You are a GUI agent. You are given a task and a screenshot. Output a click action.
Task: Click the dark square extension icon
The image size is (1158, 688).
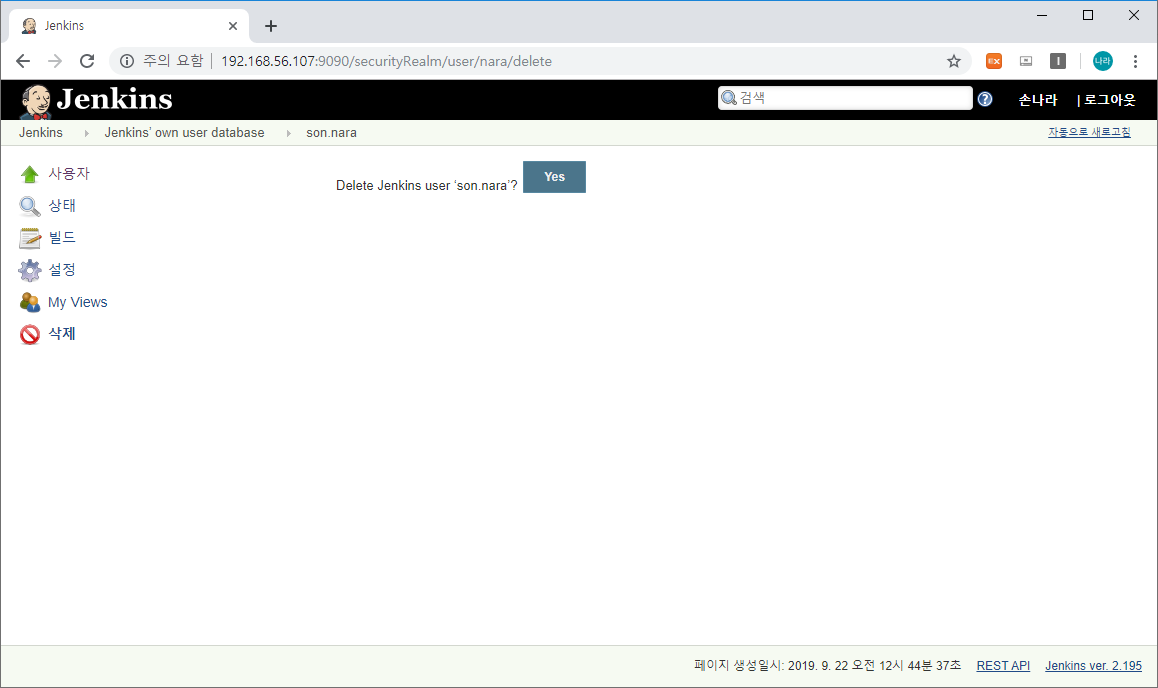coord(1058,61)
